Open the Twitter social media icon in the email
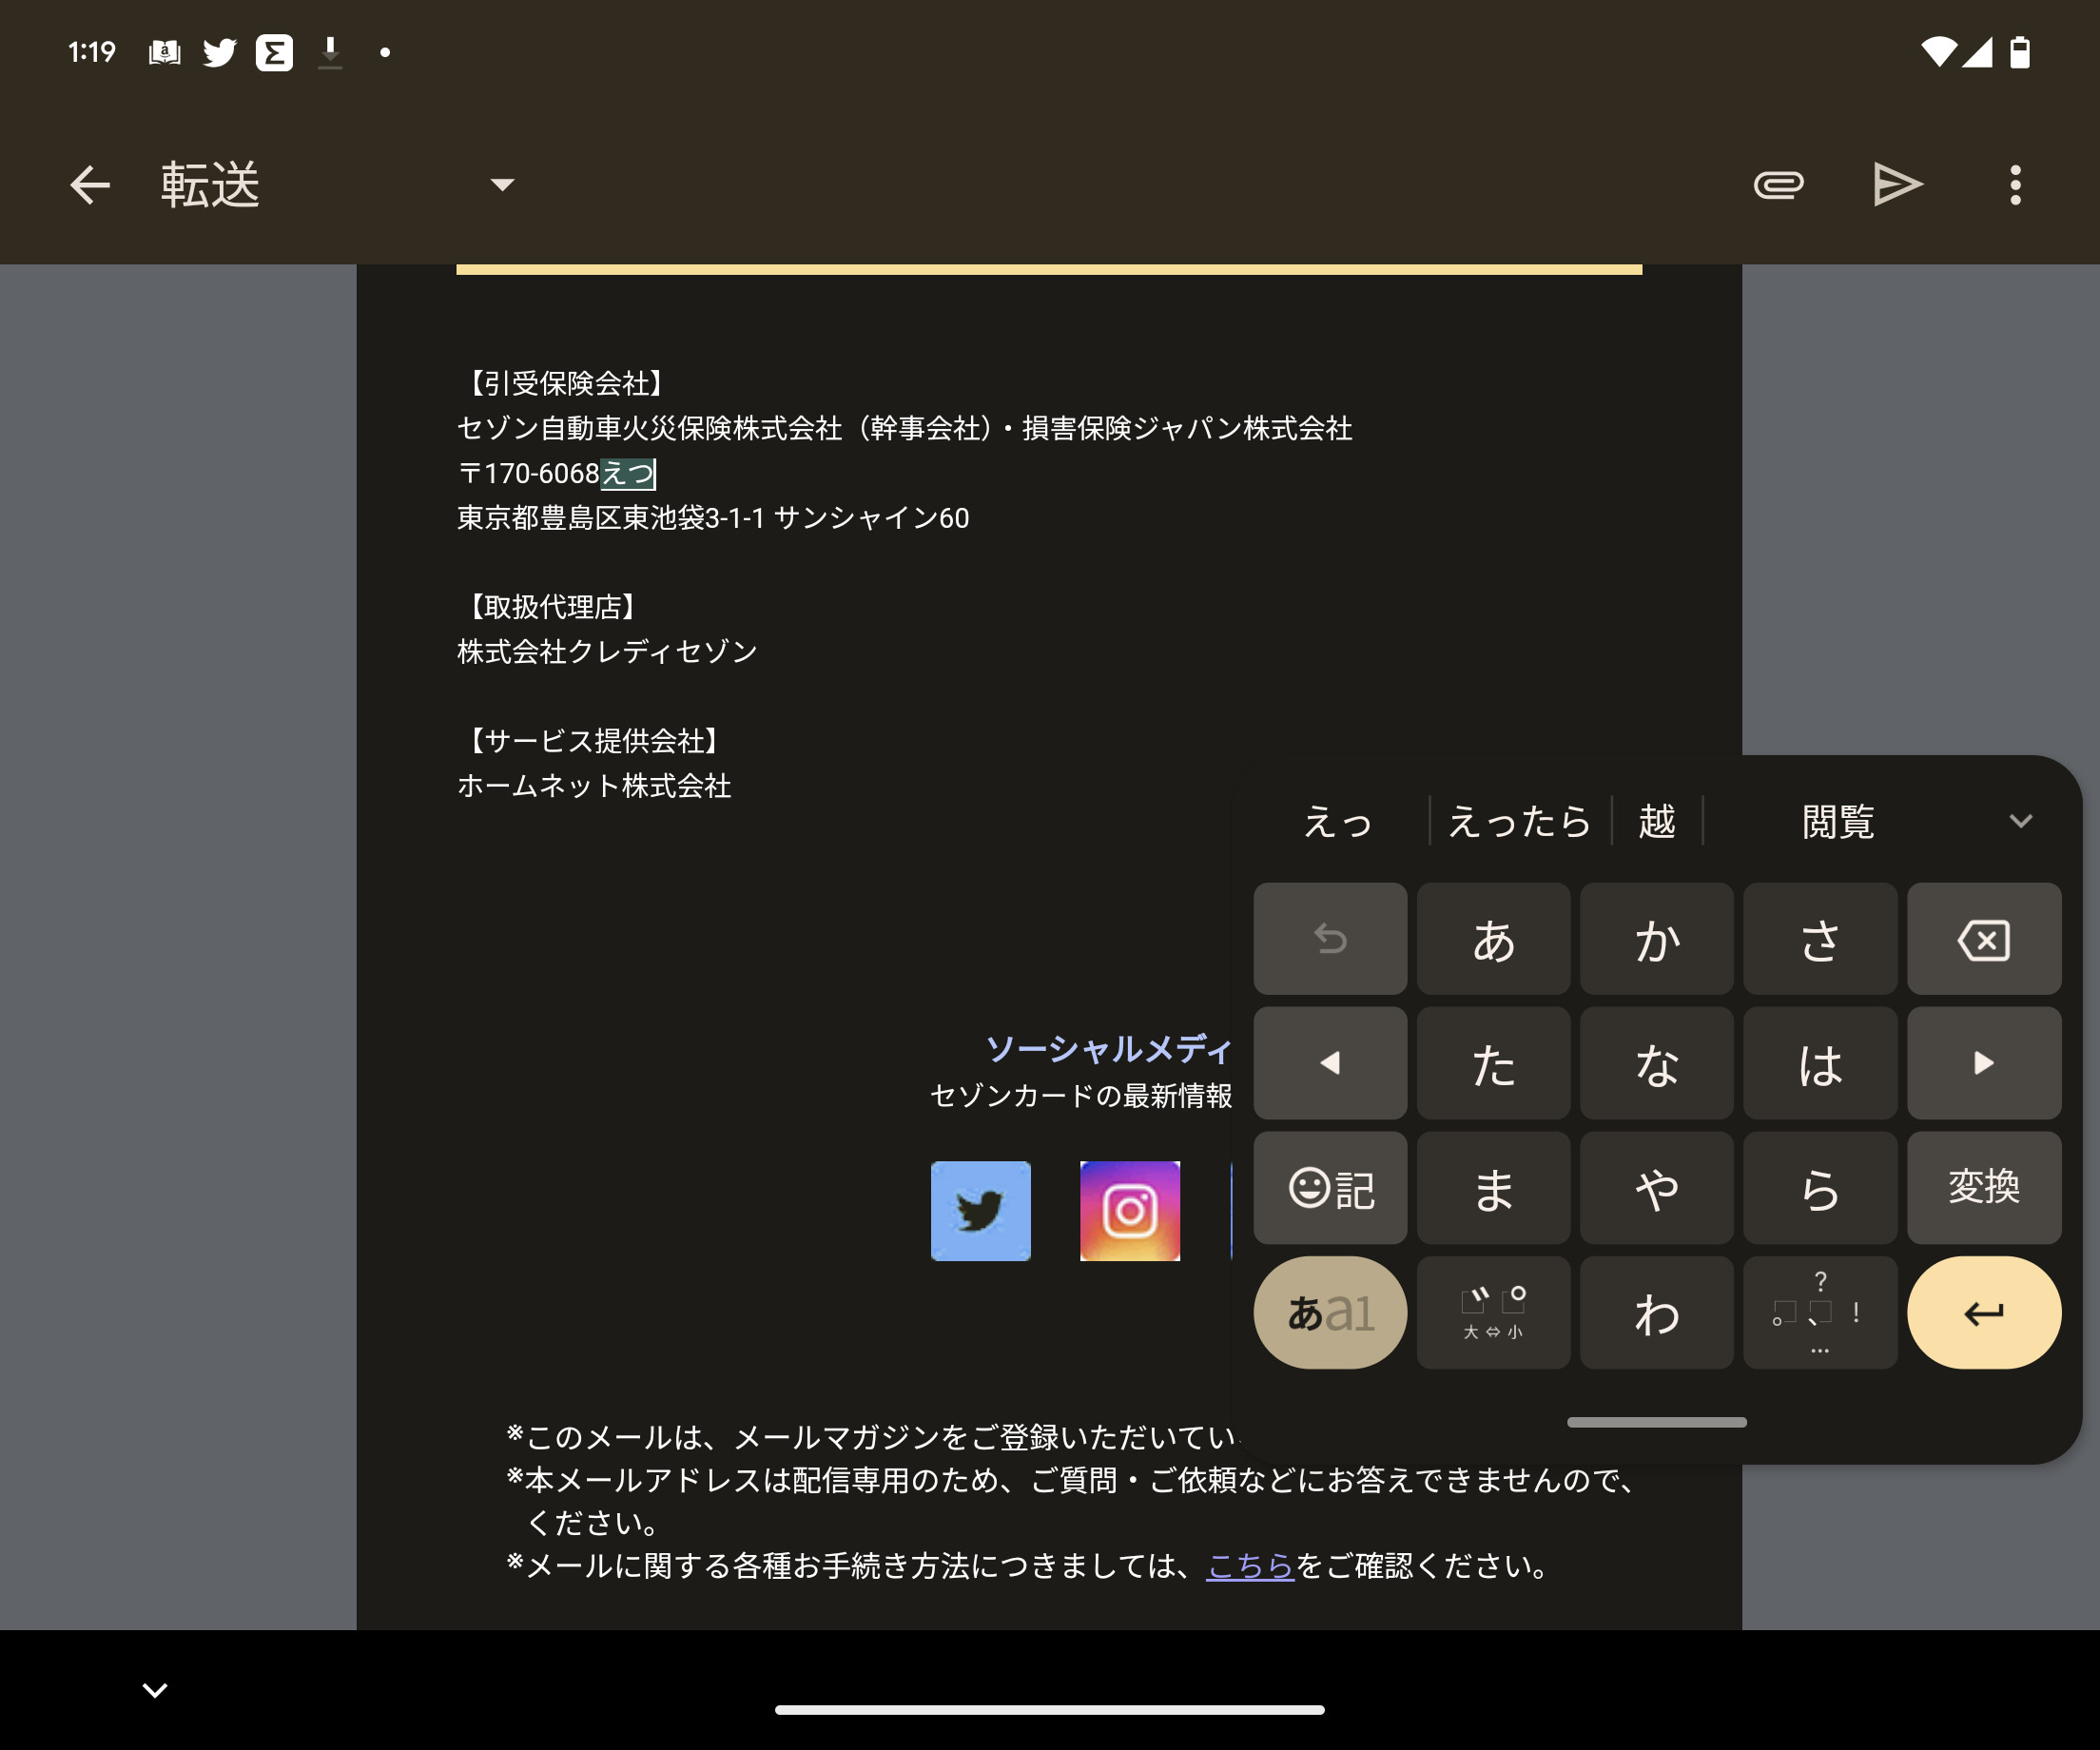Screen dimensions: 2100x1750 [x=980, y=1211]
